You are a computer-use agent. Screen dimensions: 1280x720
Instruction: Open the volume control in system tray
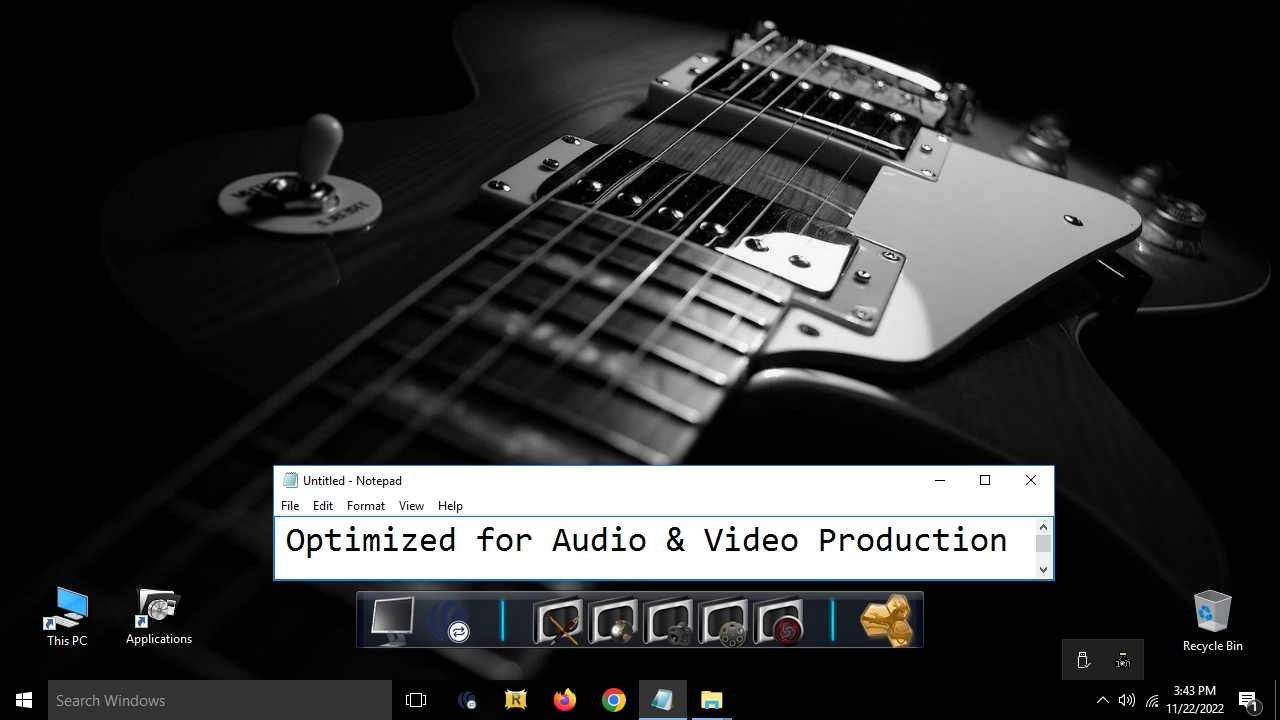coord(1127,700)
